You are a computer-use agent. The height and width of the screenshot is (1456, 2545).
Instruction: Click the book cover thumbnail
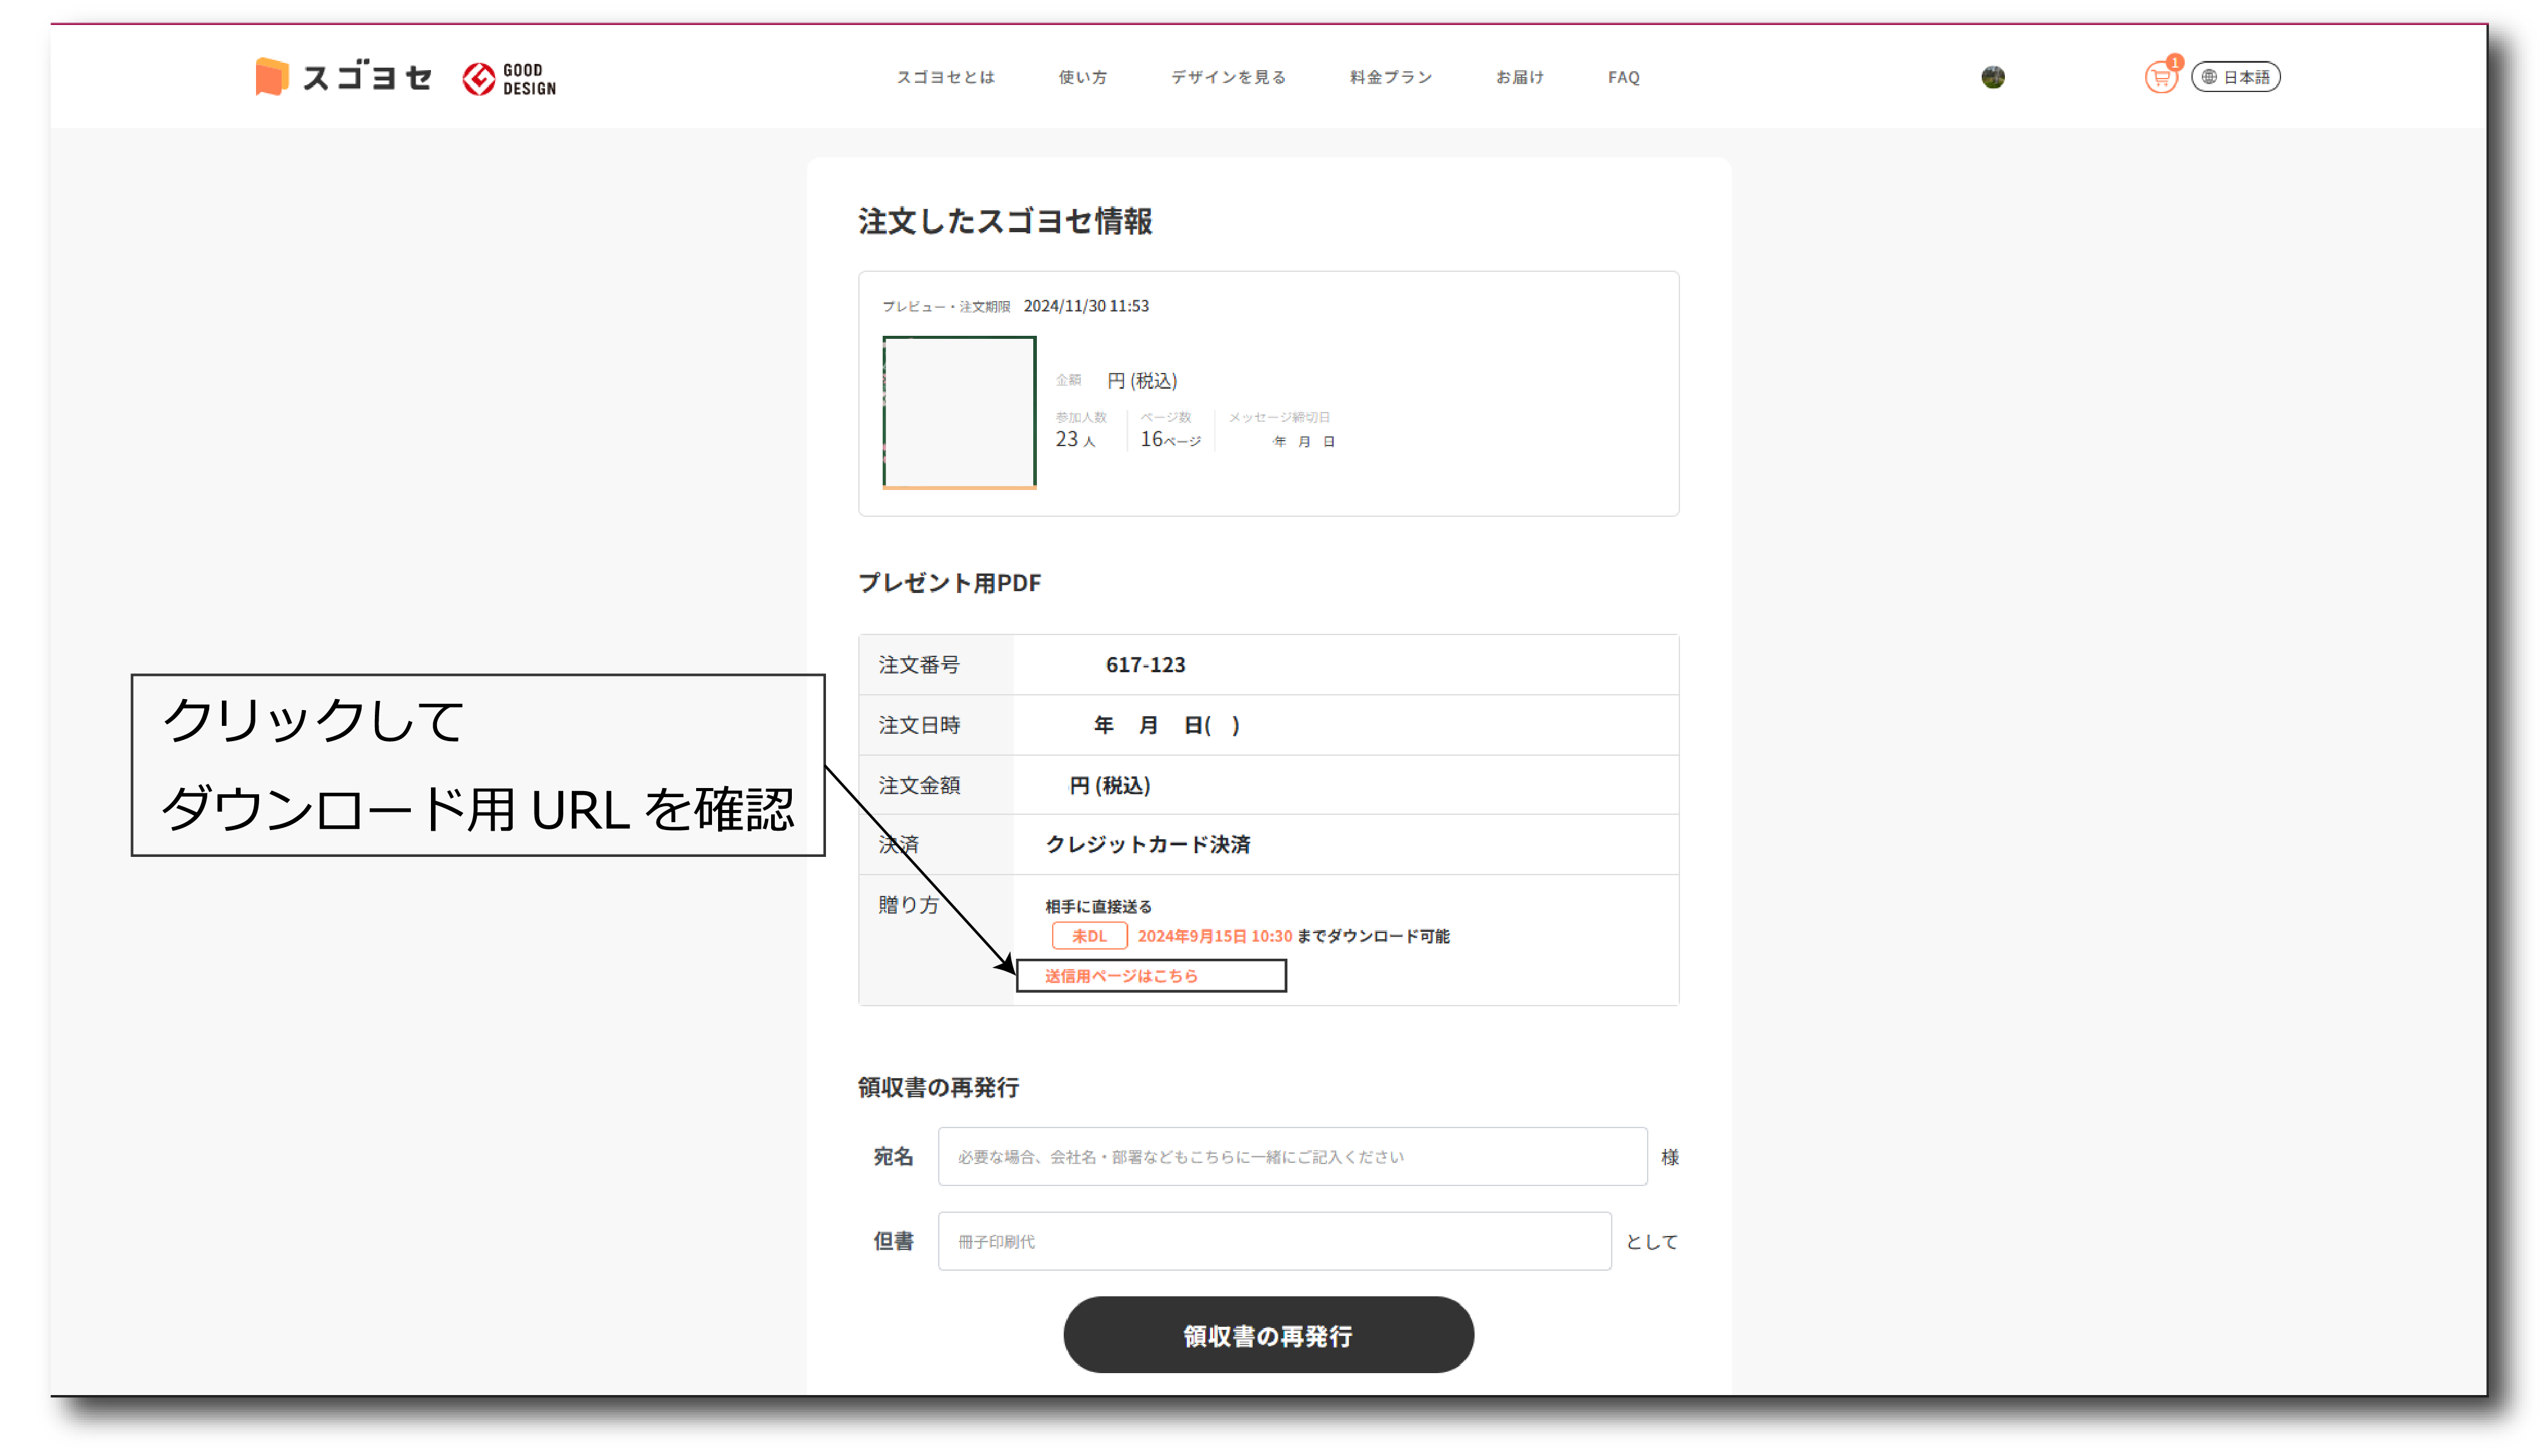(959, 412)
